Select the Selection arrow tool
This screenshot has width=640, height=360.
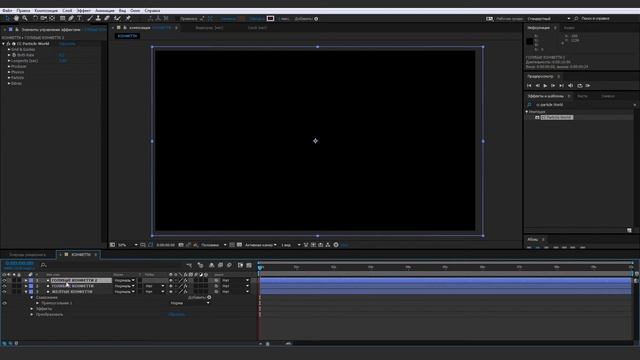7,18
